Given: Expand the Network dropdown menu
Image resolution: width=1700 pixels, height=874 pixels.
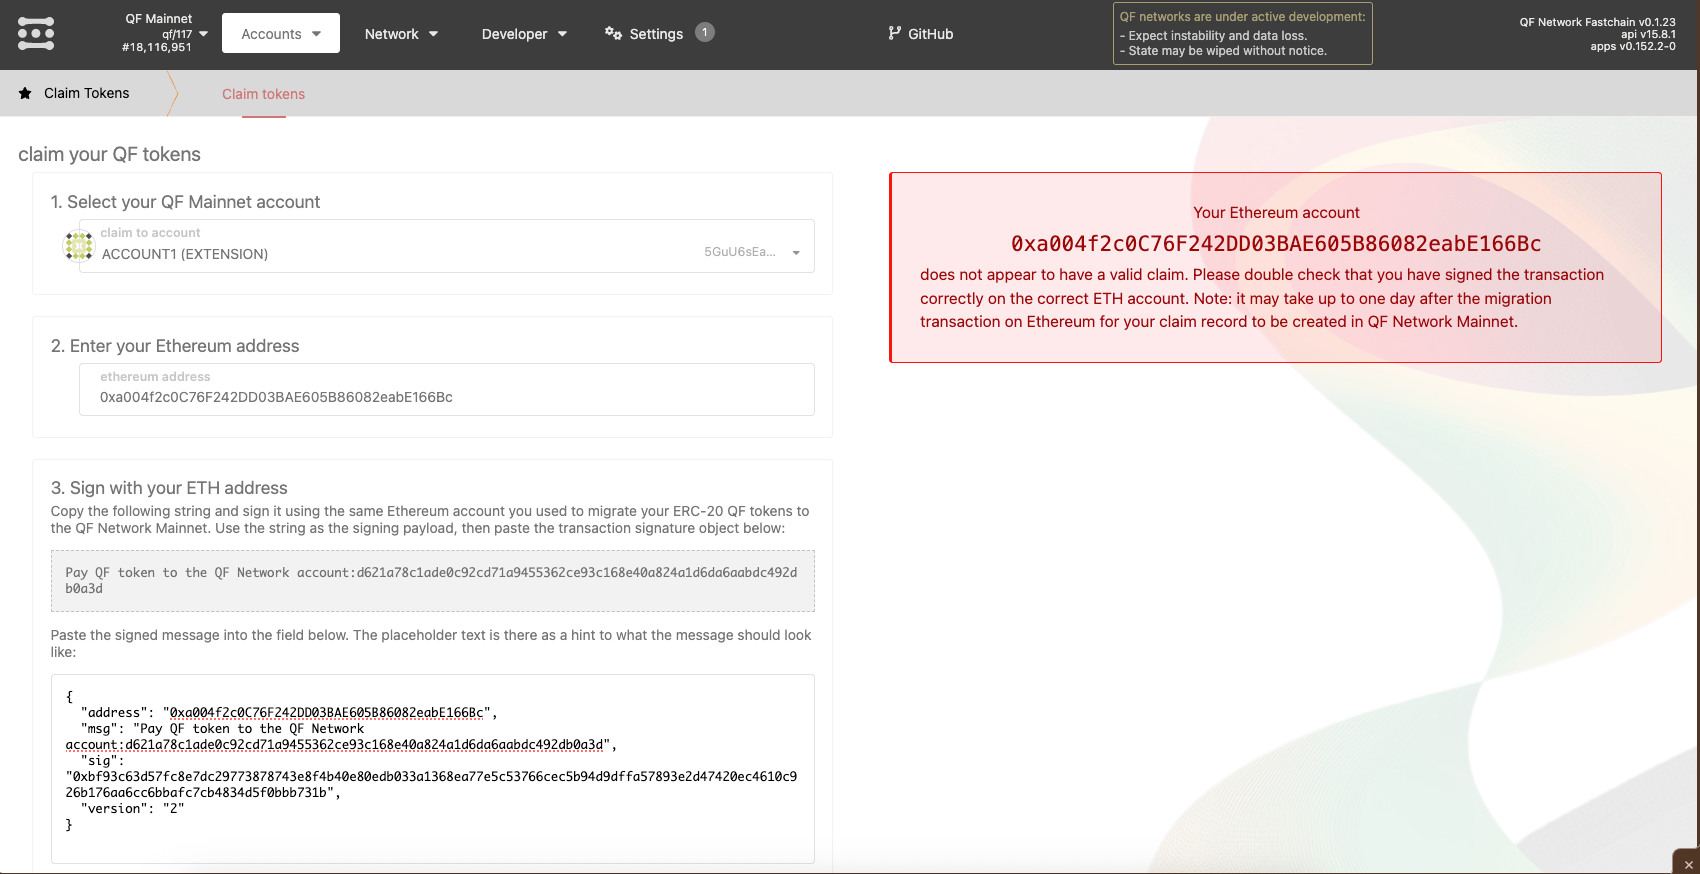Looking at the screenshot, I should point(401,34).
